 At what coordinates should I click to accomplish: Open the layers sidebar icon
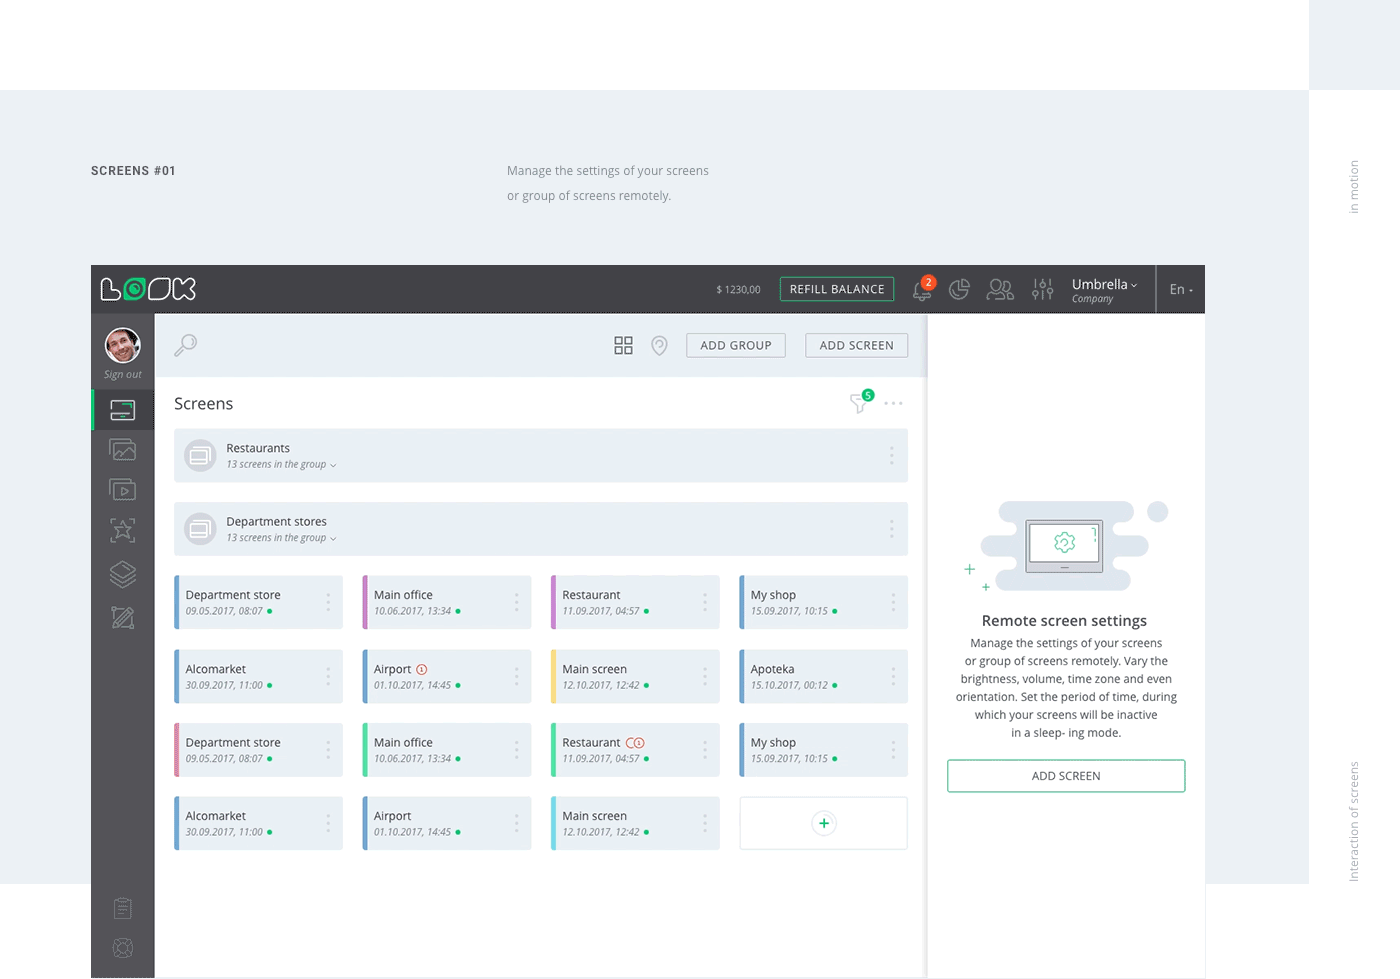[x=123, y=574]
